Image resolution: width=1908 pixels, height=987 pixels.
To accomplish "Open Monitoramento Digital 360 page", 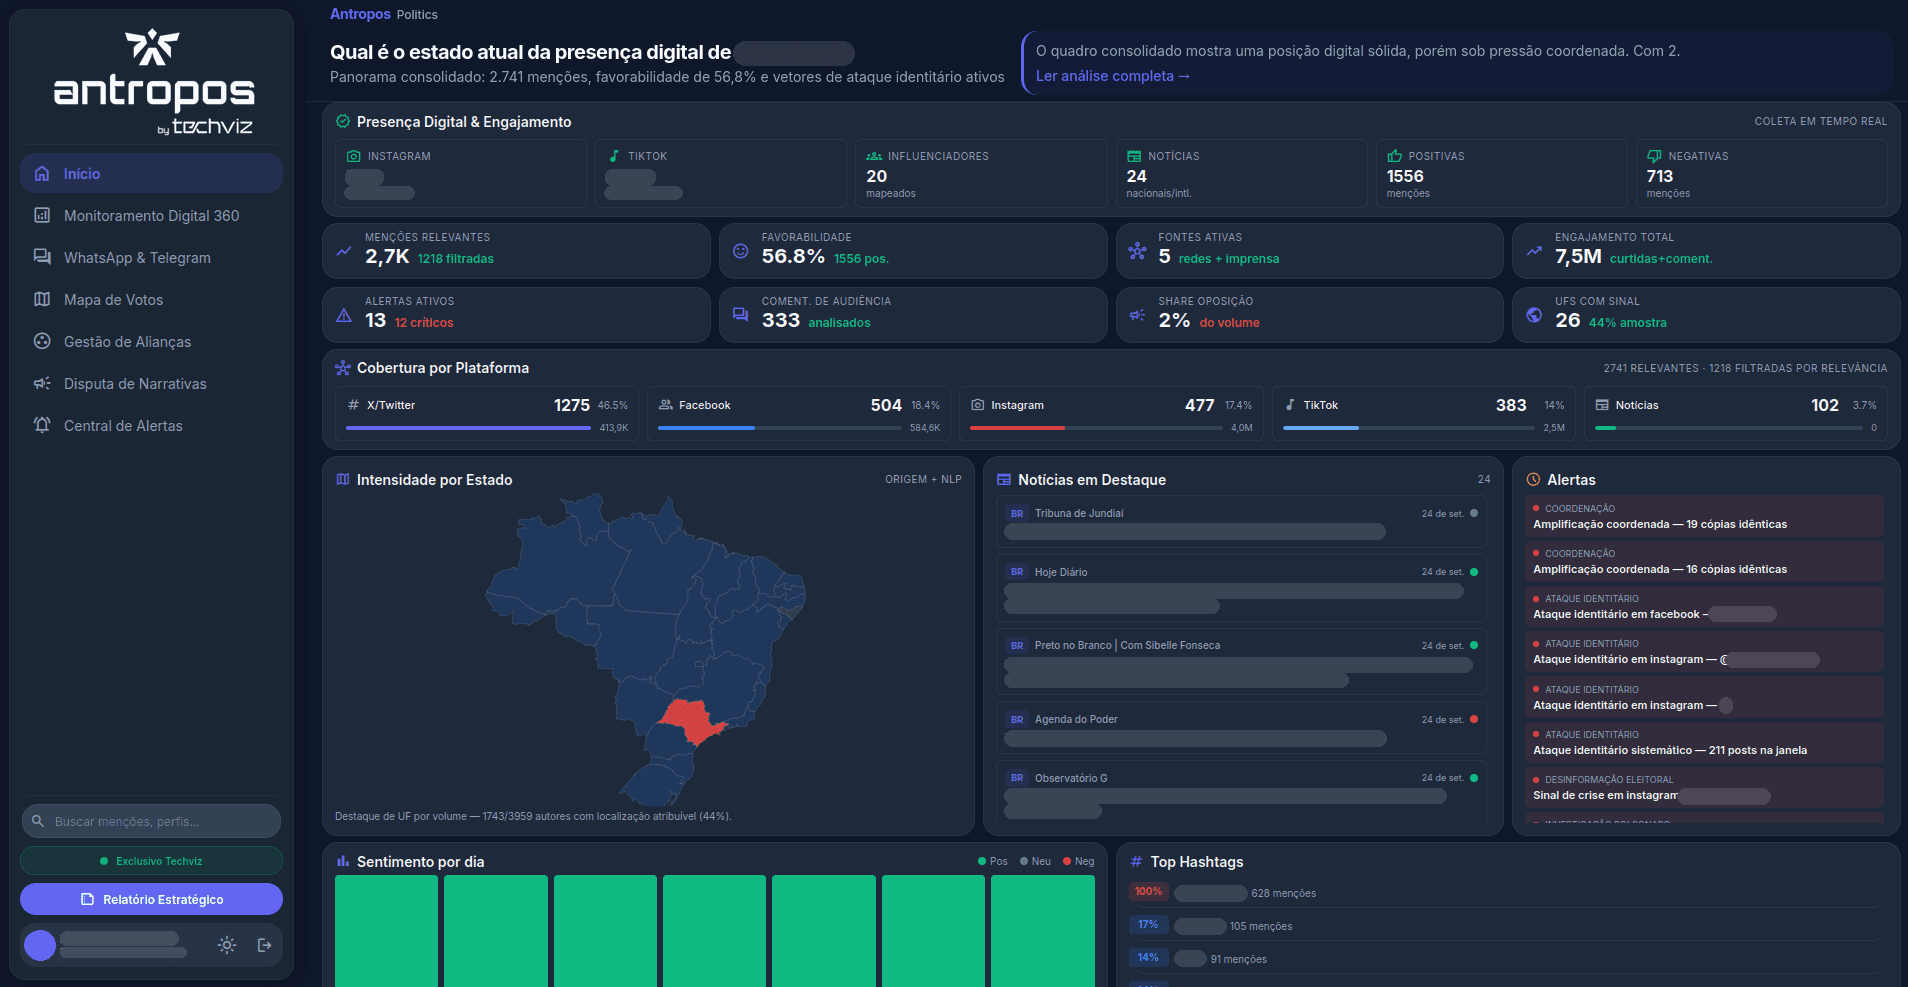I will click(x=151, y=215).
